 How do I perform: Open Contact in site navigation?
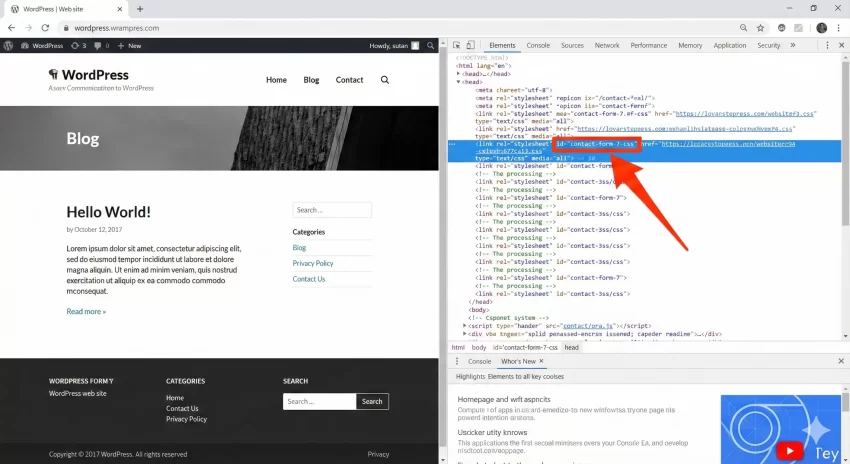click(349, 80)
